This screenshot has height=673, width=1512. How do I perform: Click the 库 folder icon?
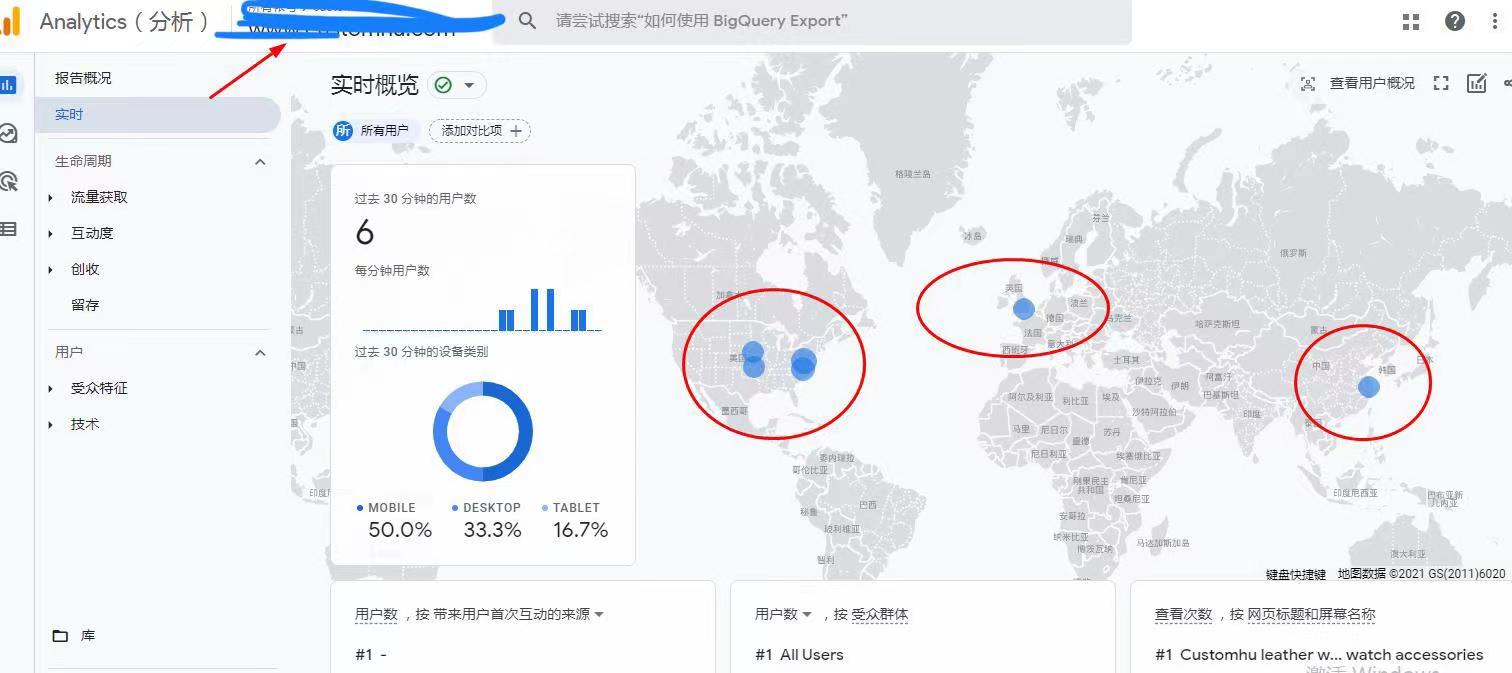pos(60,636)
